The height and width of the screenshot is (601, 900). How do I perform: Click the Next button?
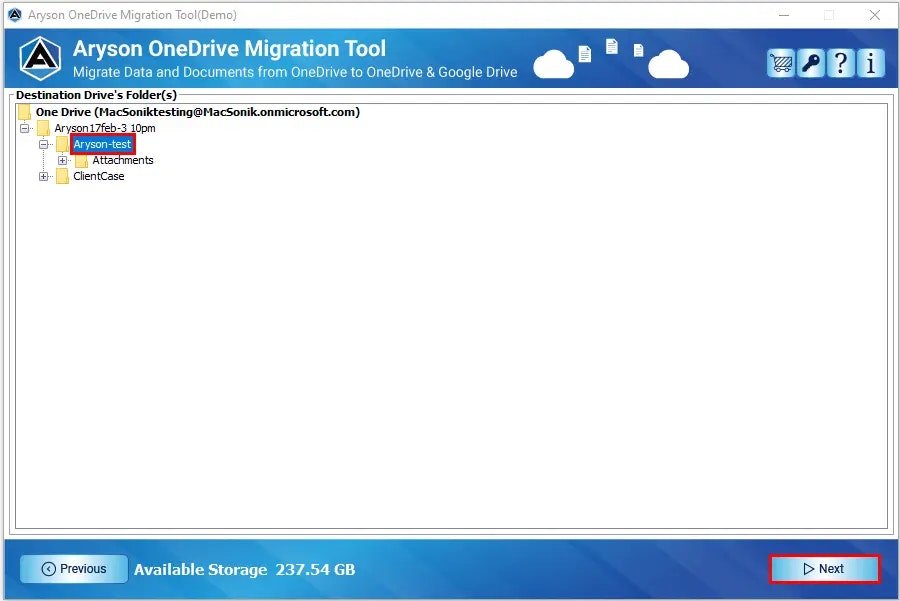tap(824, 569)
